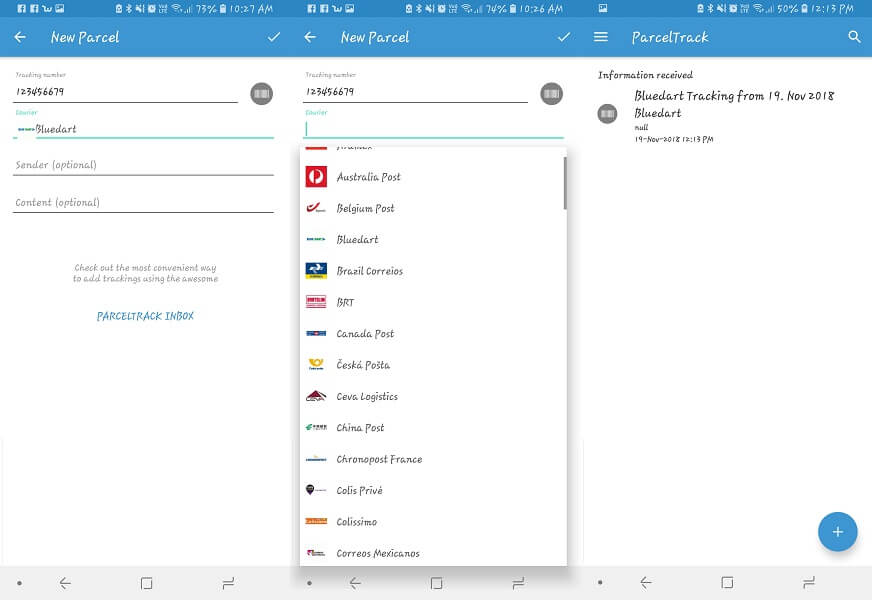Choose Brazil Correios courier
This screenshot has width=872, height=600.
pyautogui.click(x=433, y=271)
